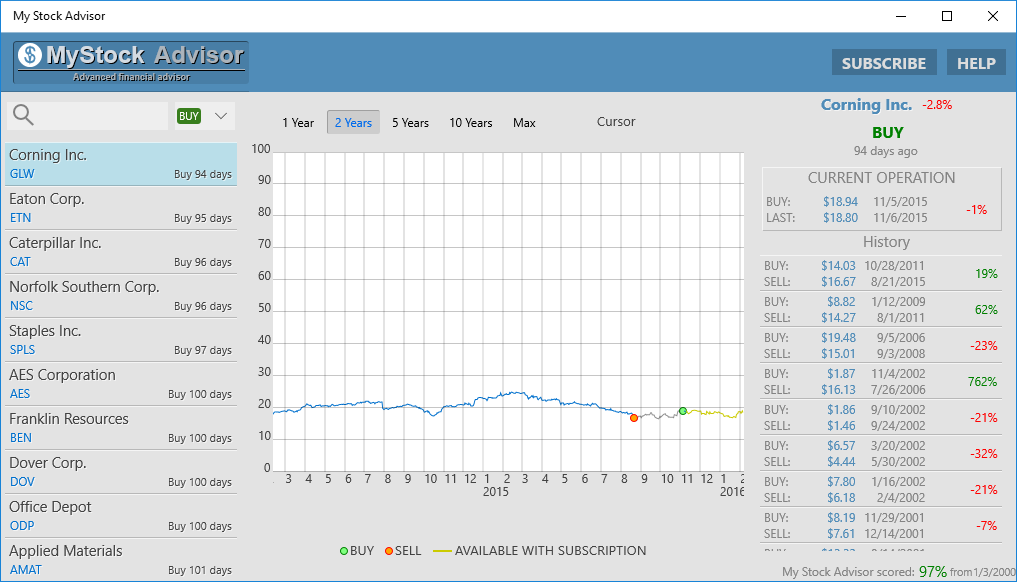Click the 19% history result
This screenshot has height=582, width=1017.
[x=987, y=274]
